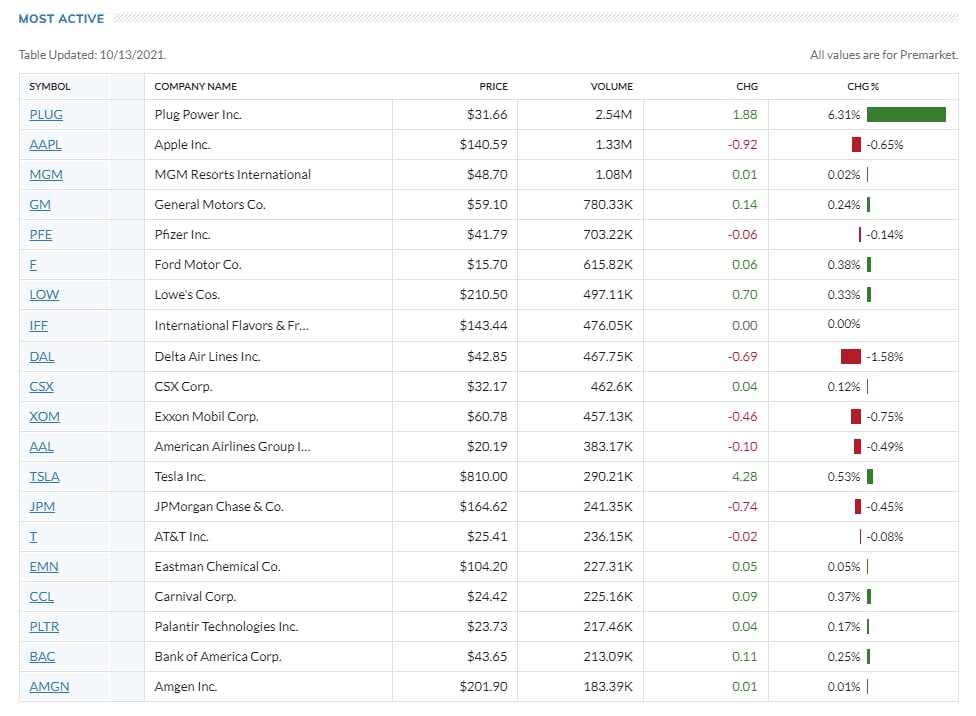Click the red -0.65% bar for Apple
The height and width of the screenshot is (716, 976).
(856, 144)
